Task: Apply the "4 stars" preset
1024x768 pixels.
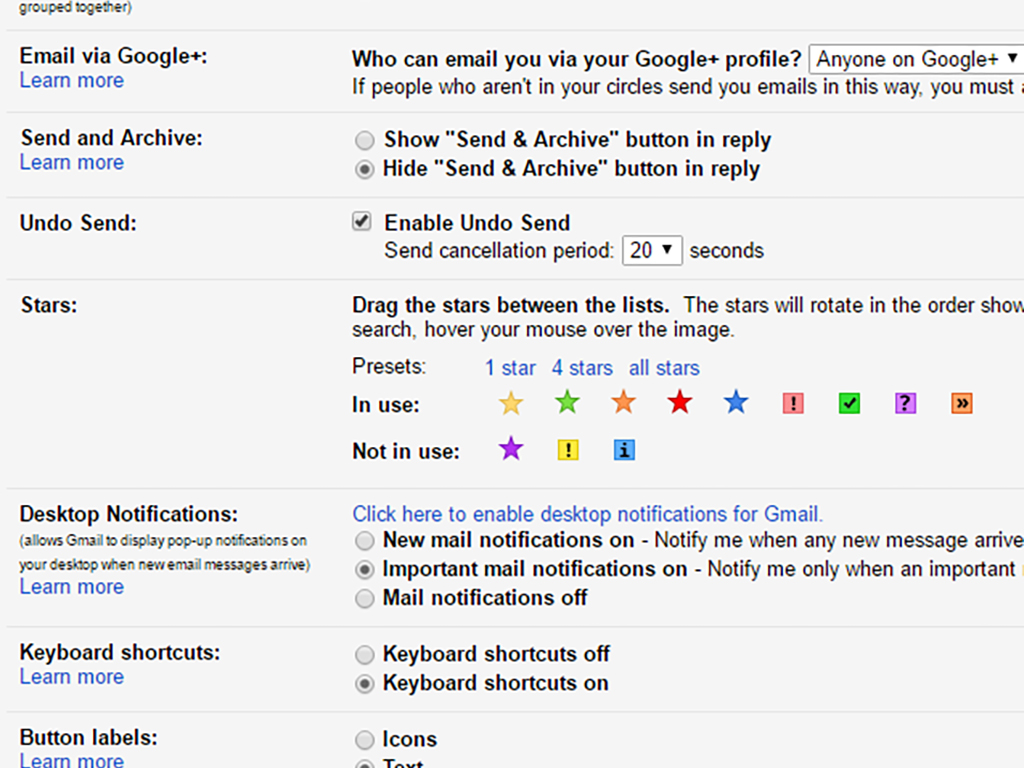Action: 582,368
